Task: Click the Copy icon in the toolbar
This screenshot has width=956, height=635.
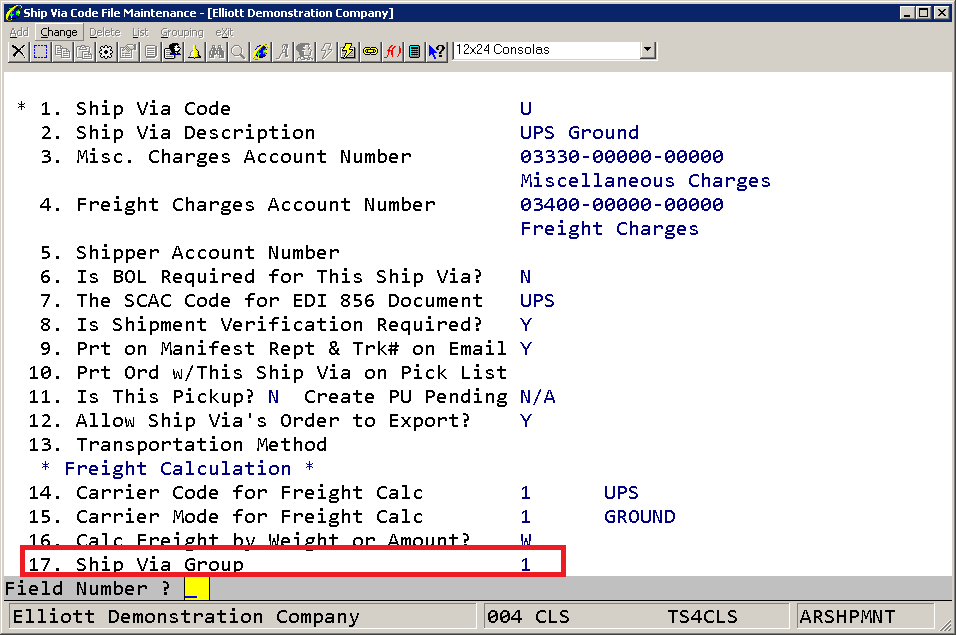Action: [63, 52]
